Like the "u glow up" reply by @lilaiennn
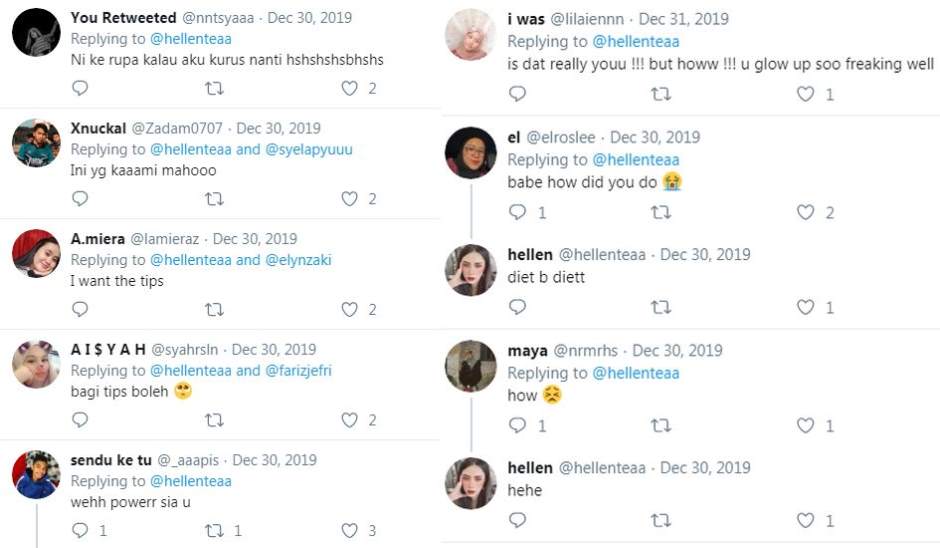The width and height of the screenshot is (940, 548). (805, 94)
